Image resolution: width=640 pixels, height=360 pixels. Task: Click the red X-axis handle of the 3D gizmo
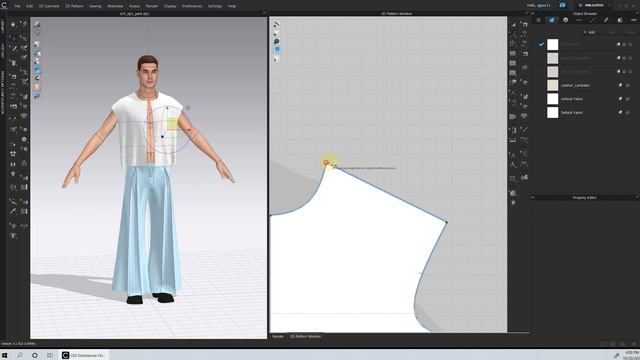point(189,130)
